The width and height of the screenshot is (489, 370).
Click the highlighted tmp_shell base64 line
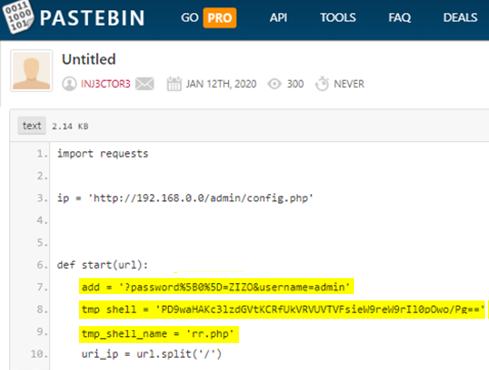(283, 309)
